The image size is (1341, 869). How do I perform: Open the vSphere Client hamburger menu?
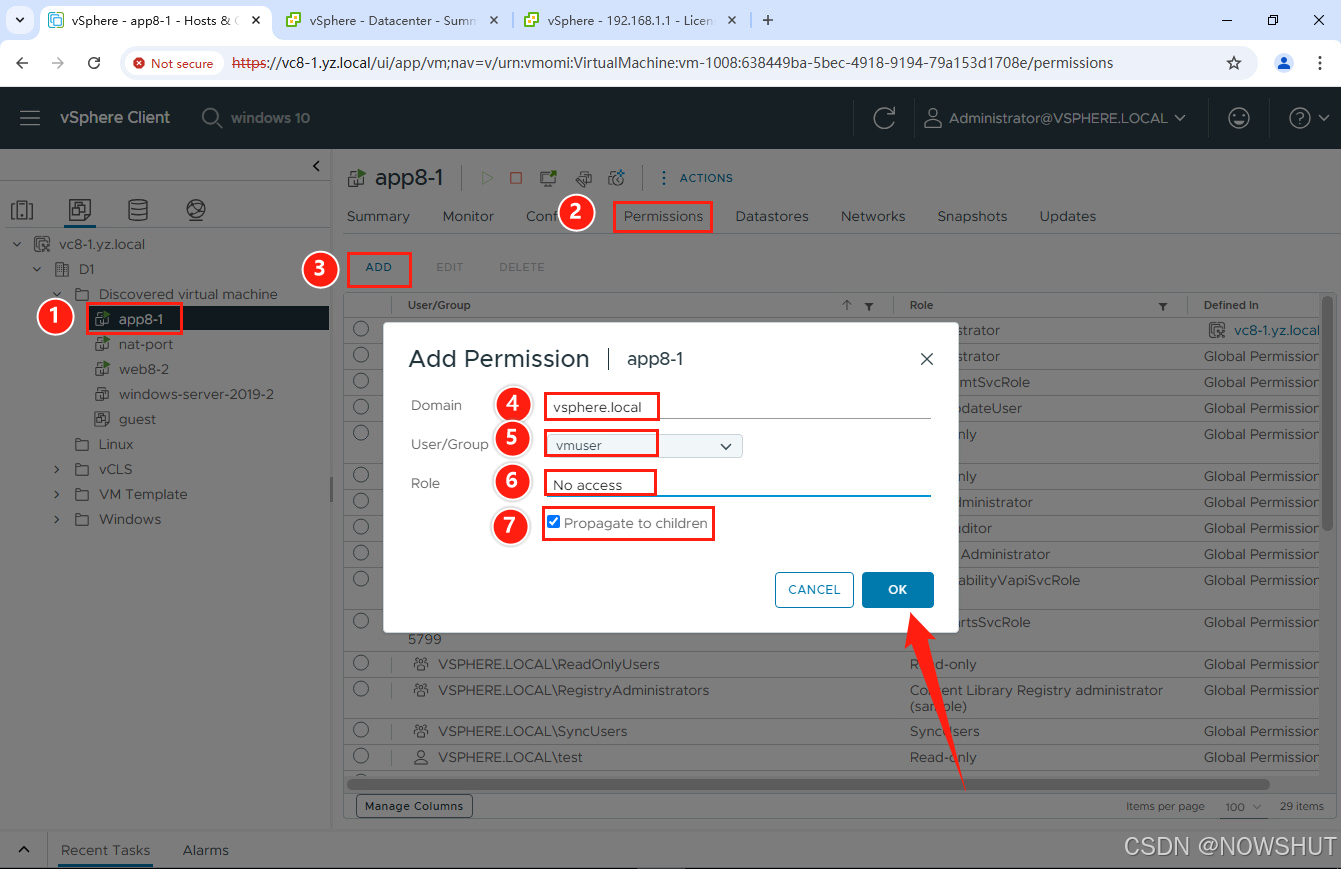(x=30, y=118)
